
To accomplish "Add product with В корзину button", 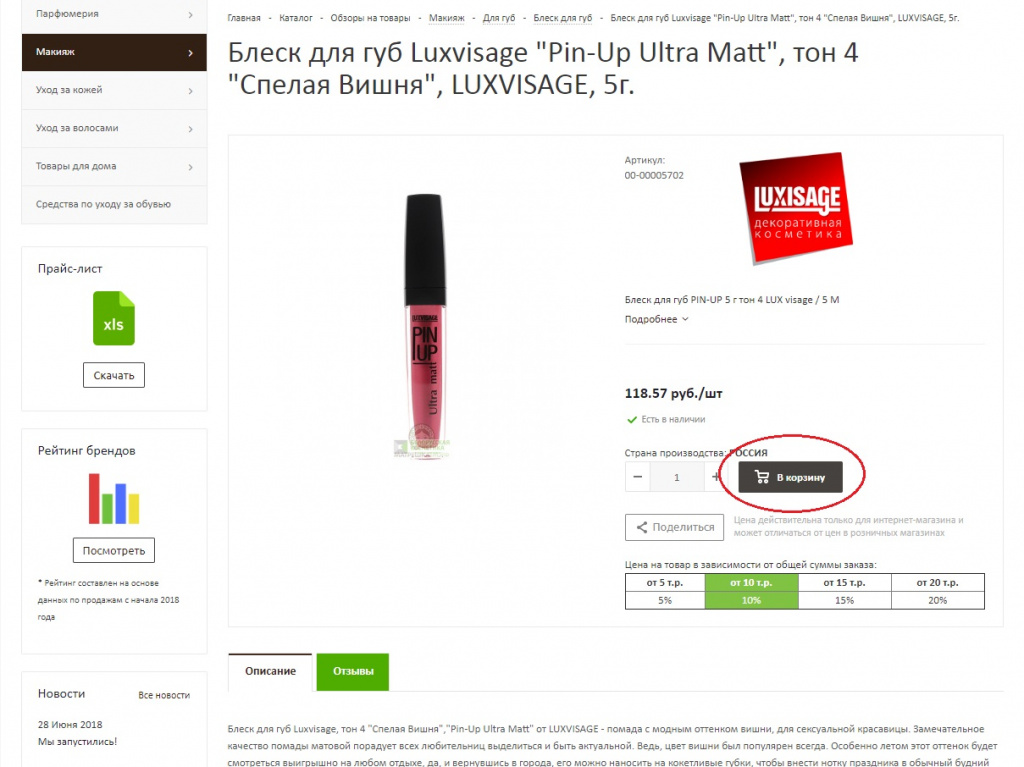I will pos(790,478).
